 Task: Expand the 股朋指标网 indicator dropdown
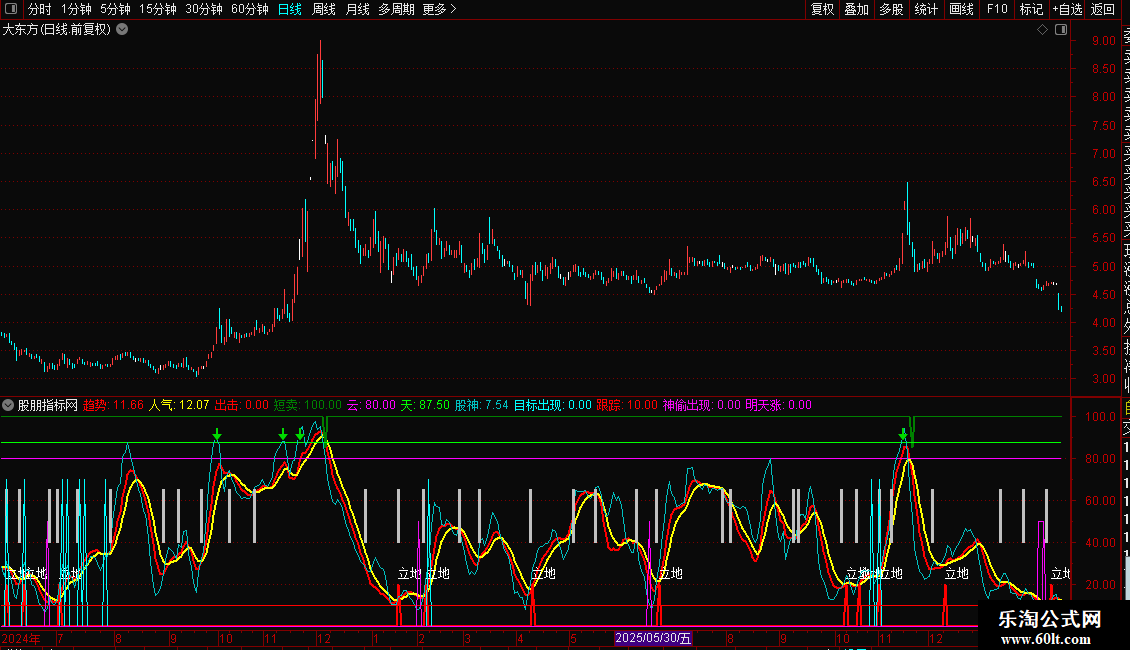(x=9, y=405)
